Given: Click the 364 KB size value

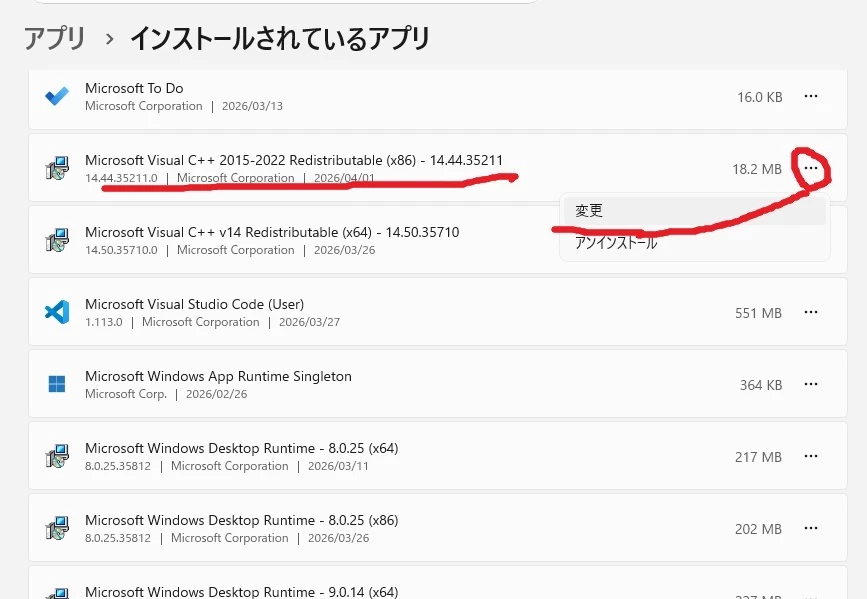Looking at the screenshot, I should click(x=761, y=385).
